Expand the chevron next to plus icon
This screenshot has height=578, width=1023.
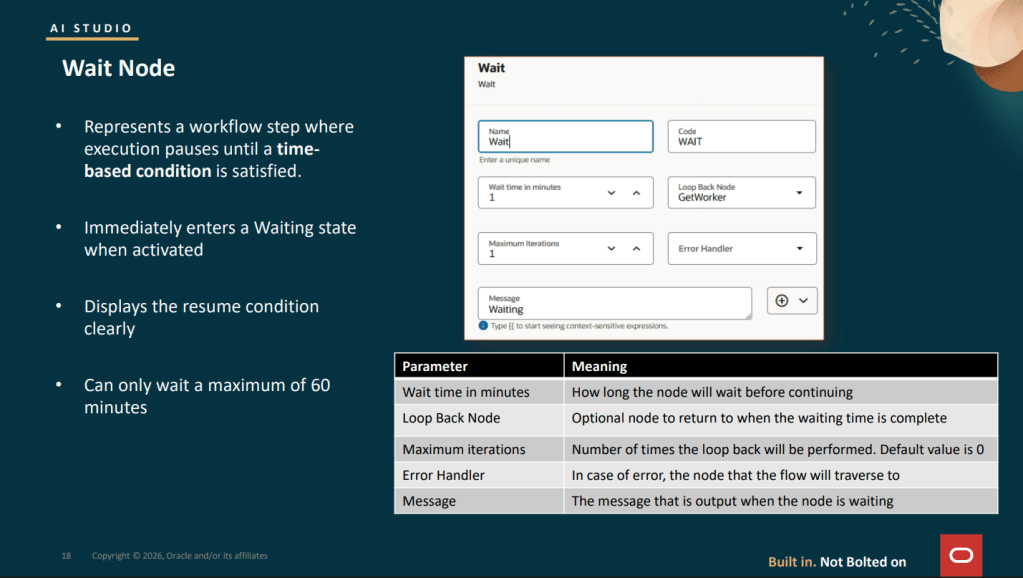click(803, 301)
